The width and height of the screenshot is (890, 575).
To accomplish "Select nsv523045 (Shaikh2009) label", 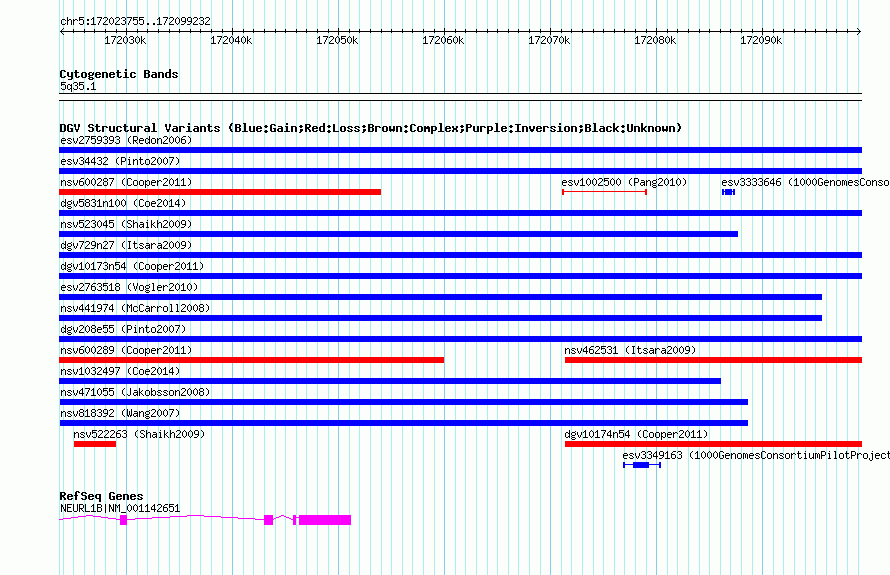I will click(x=126, y=224).
